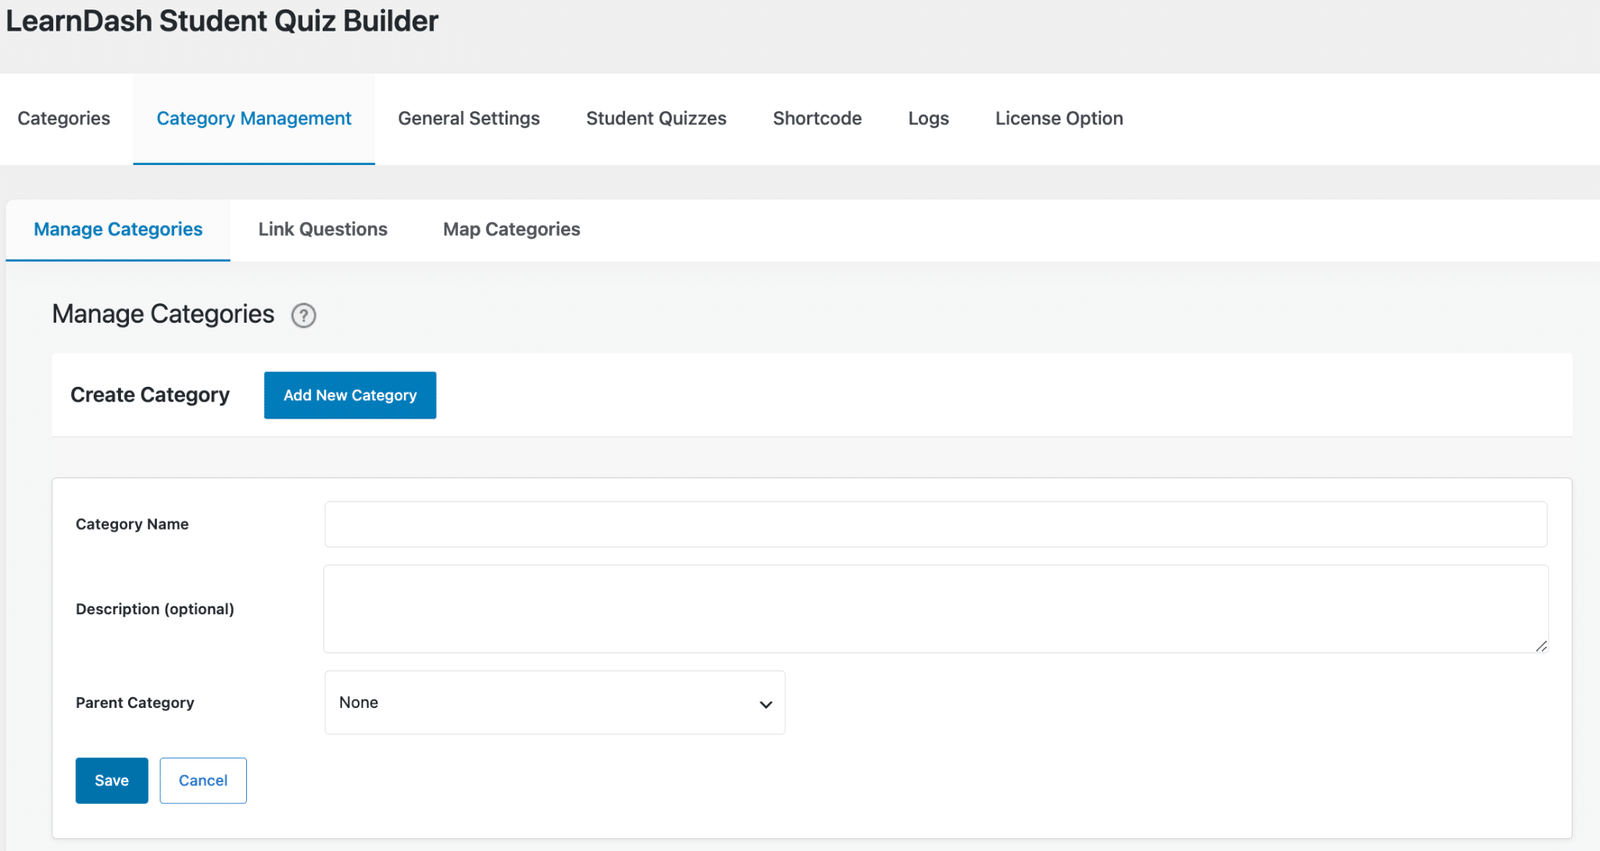Switch to Link Questions sub-tab
The image size is (1600, 851).
[323, 229]
